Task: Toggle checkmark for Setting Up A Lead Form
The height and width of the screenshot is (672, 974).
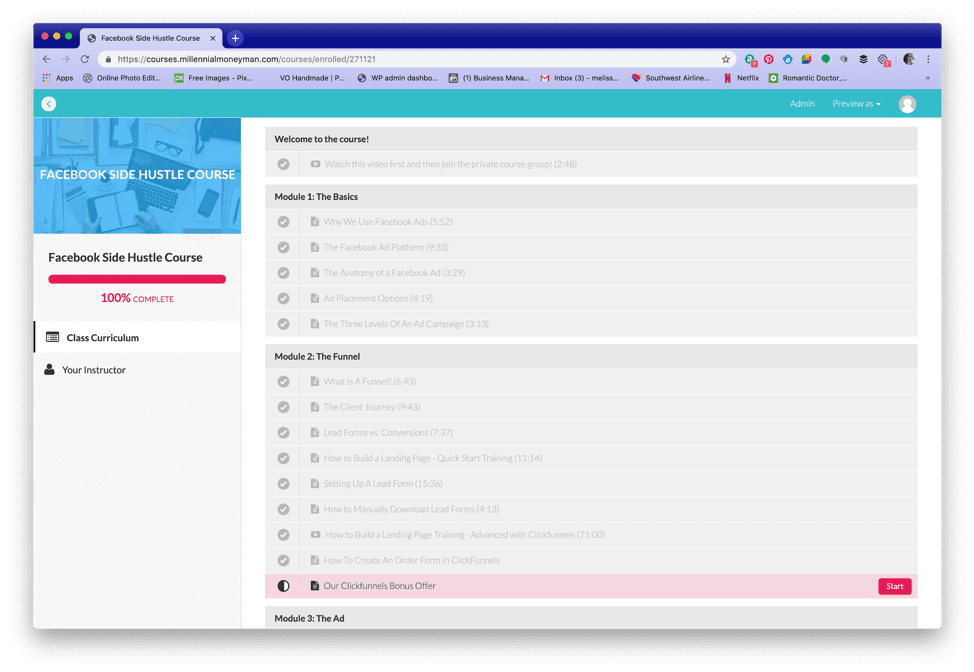Action: 284,484
